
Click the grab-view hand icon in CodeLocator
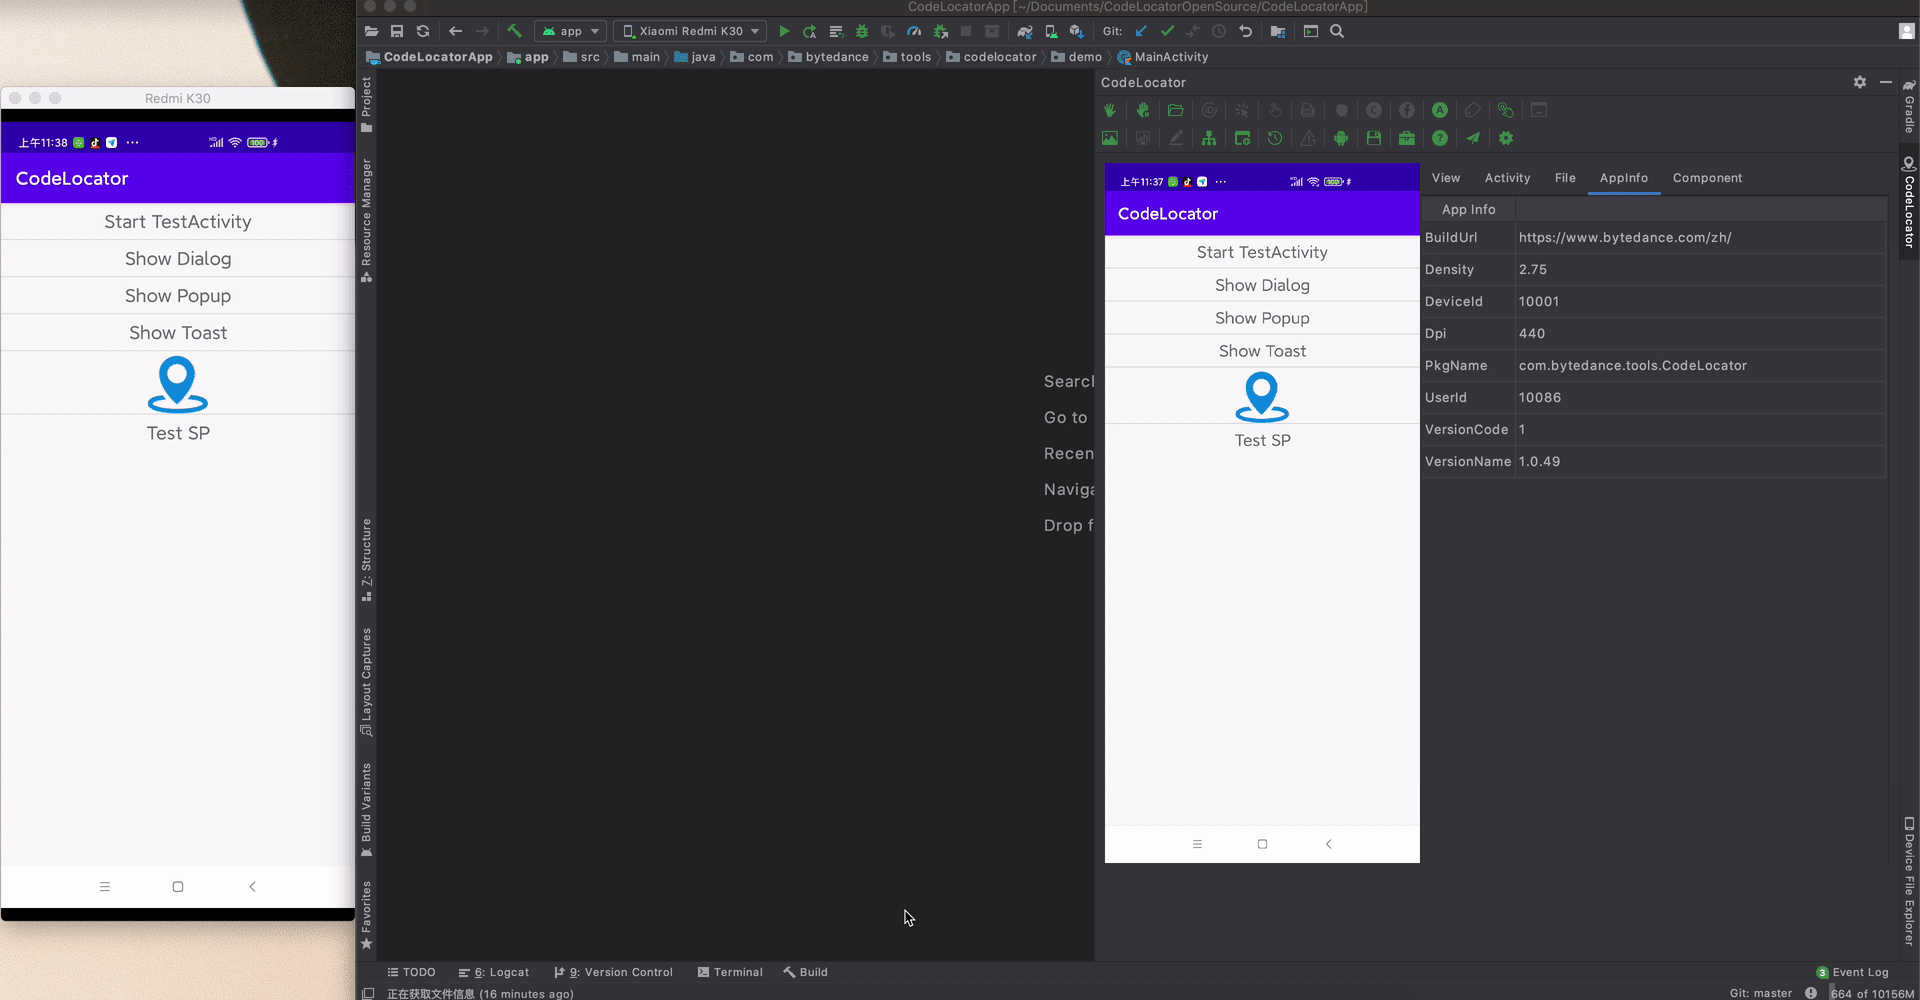point(1110,110)
